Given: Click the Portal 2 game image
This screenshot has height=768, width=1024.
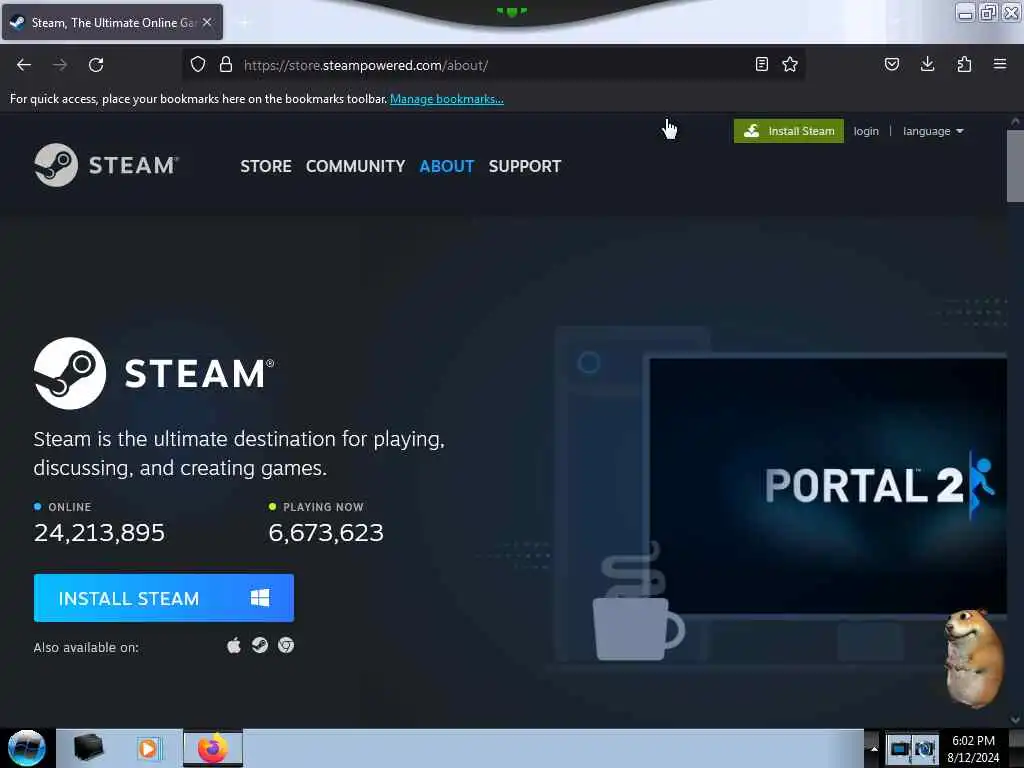Looking at the screenshot, I should (828, 486).
